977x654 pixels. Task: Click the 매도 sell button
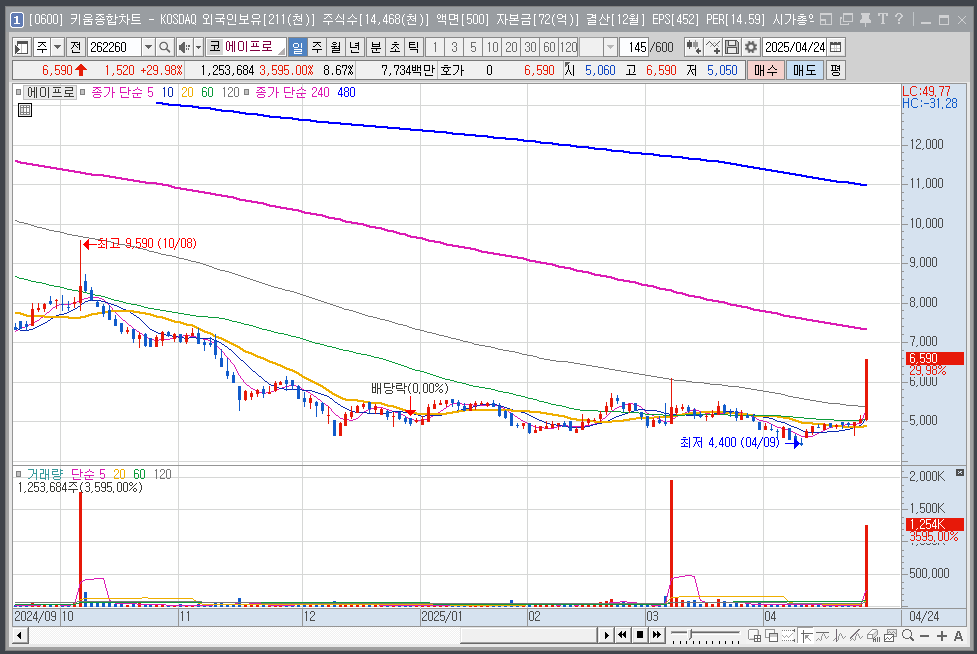pyautogui.click(x=804, y=70)
